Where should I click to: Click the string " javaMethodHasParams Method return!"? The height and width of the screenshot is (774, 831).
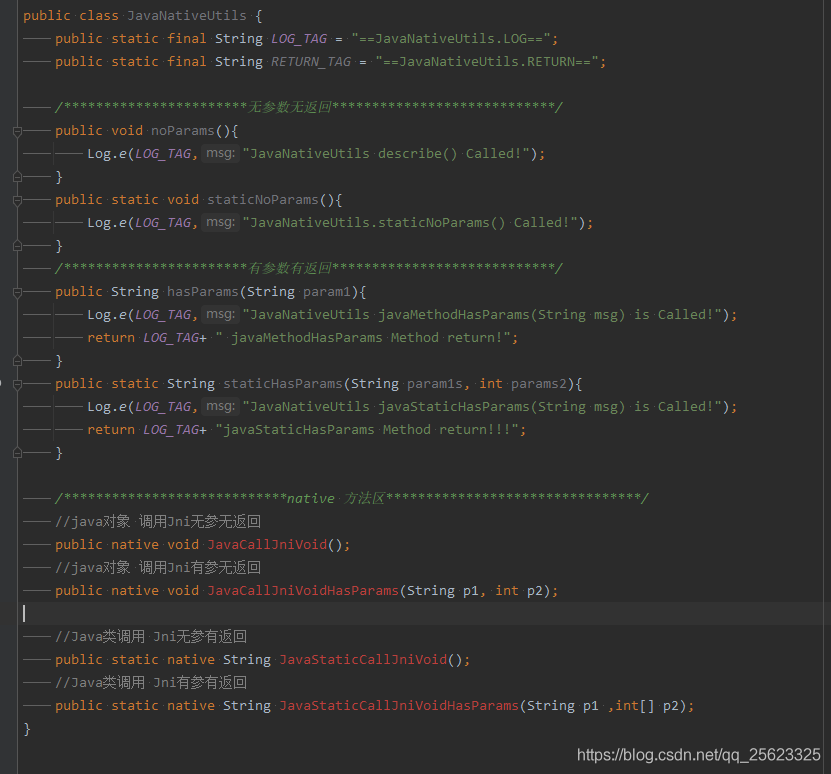363,338
